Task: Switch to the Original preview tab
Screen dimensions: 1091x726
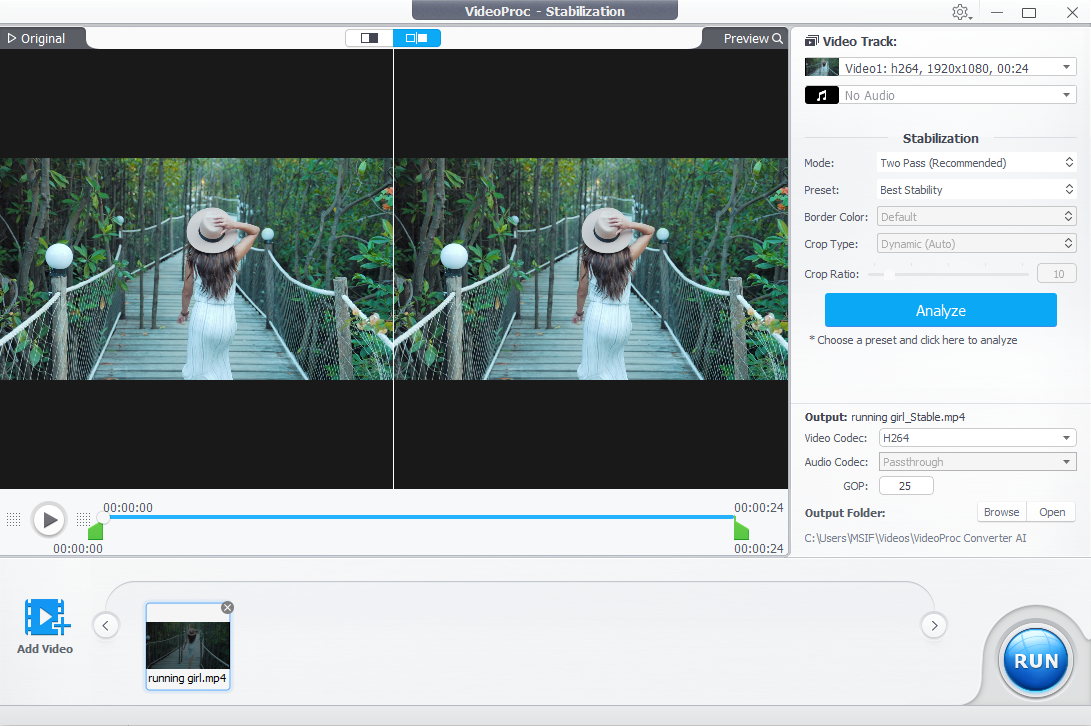Action: tap(38, 38)
